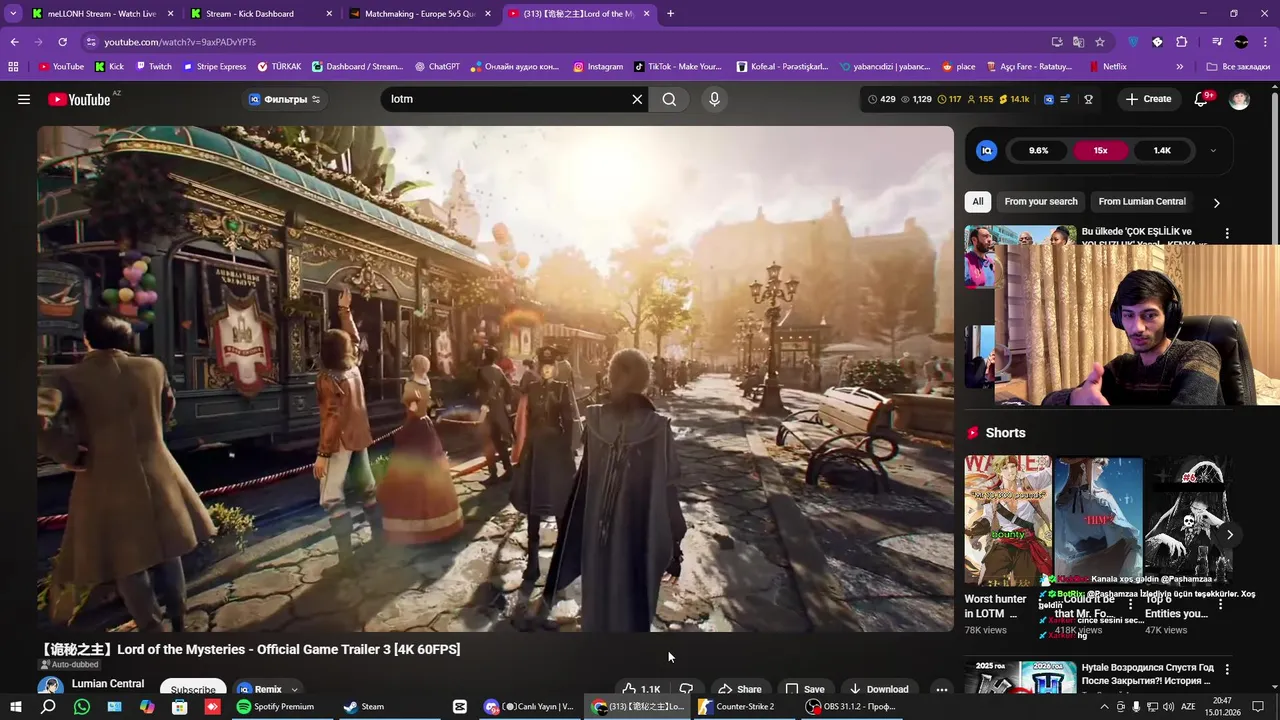Like the video with 1.1K likes
This screenshot has width=1280, height=720.
(x=641, y=689)
